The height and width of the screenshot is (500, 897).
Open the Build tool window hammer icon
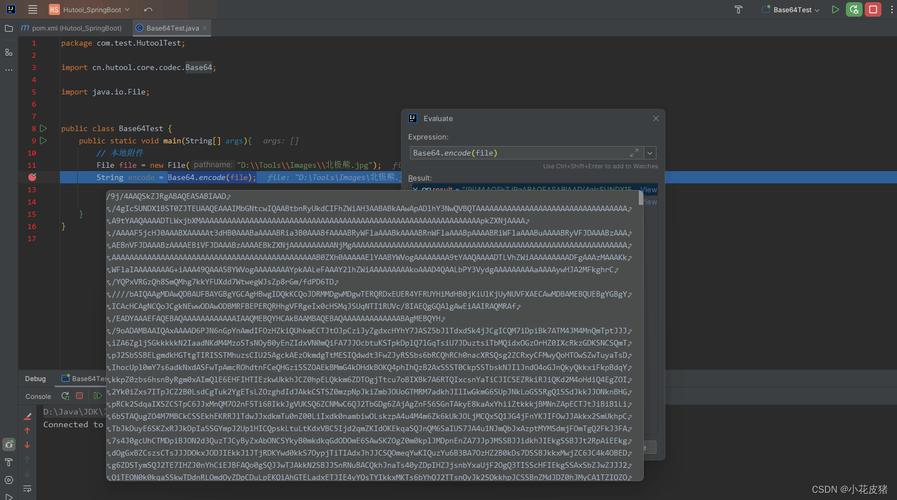pos(9,462)
